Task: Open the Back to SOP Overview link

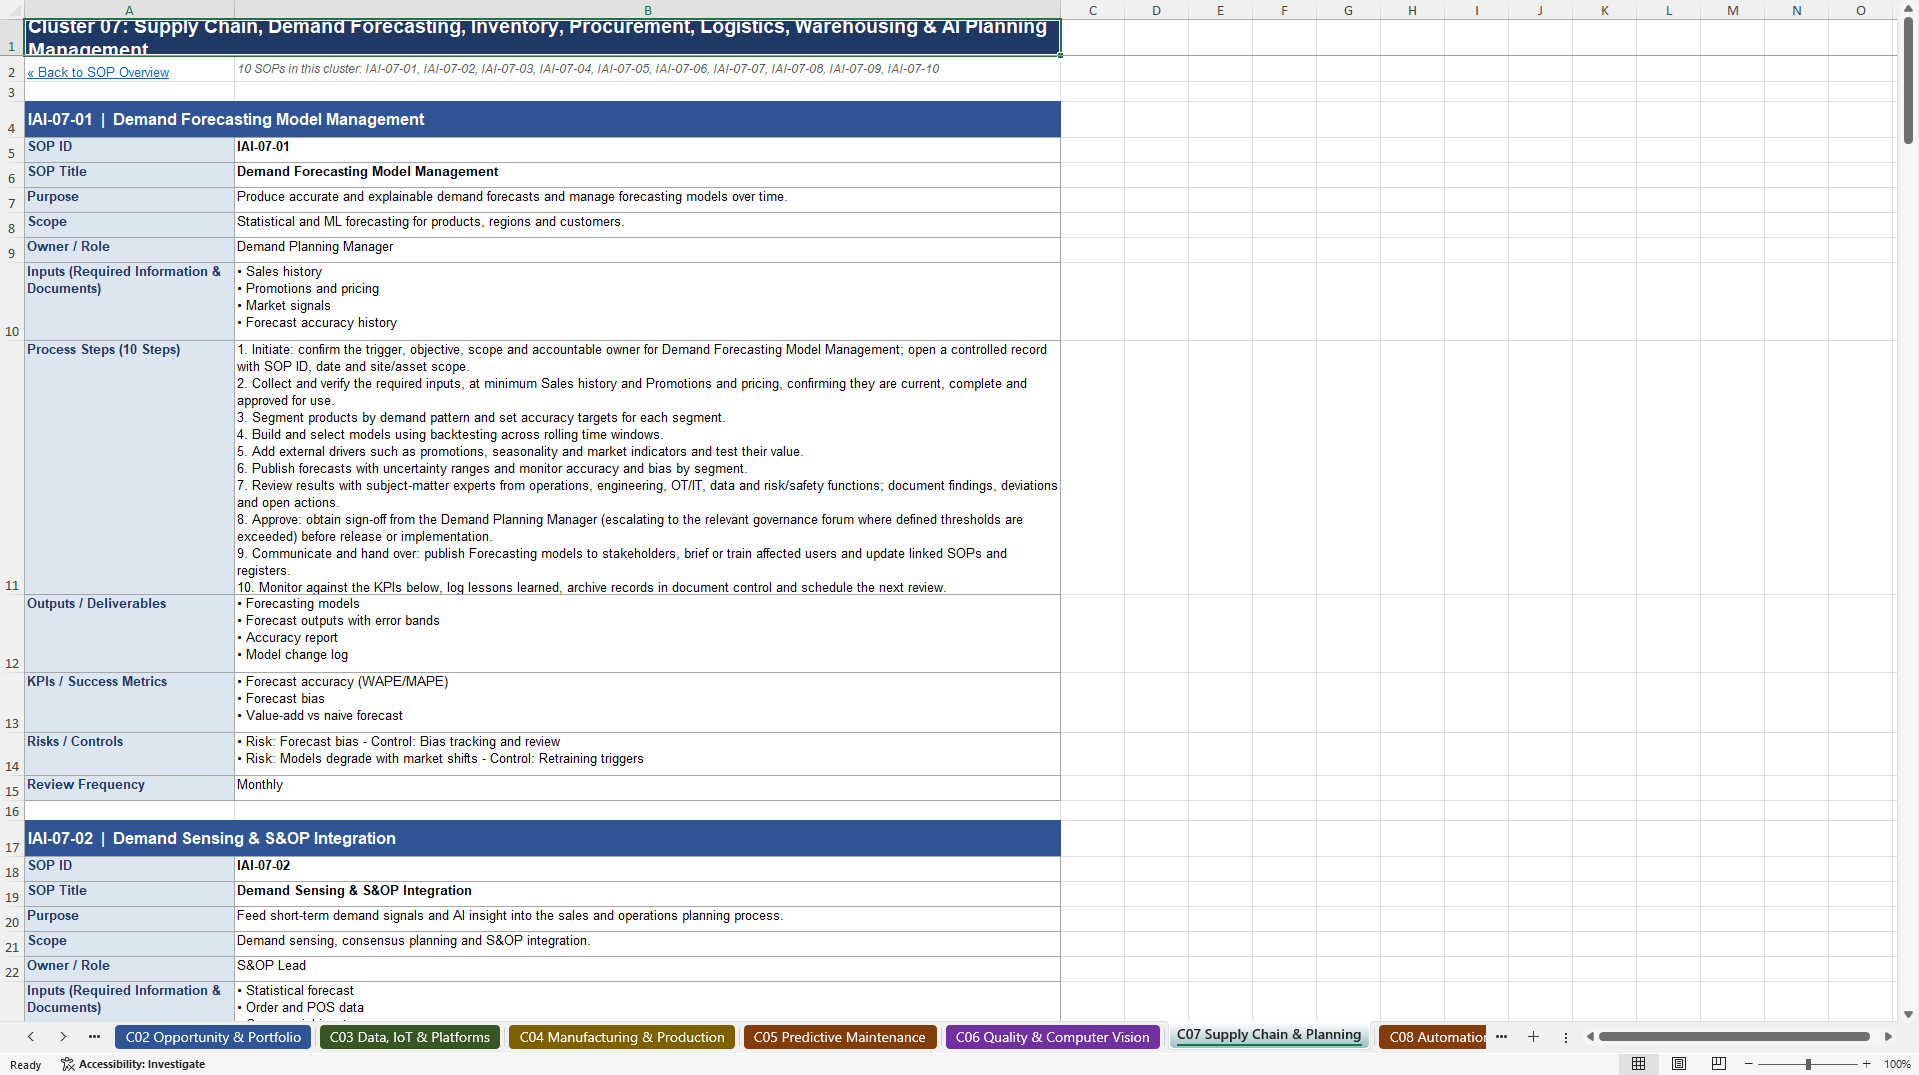Action: 98,72
